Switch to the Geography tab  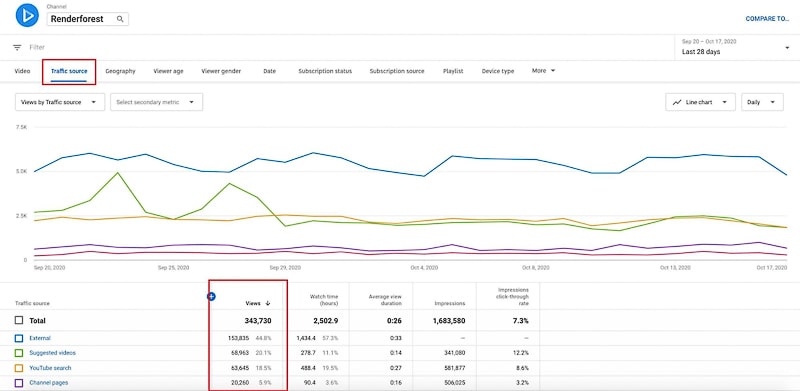point(120,71)
